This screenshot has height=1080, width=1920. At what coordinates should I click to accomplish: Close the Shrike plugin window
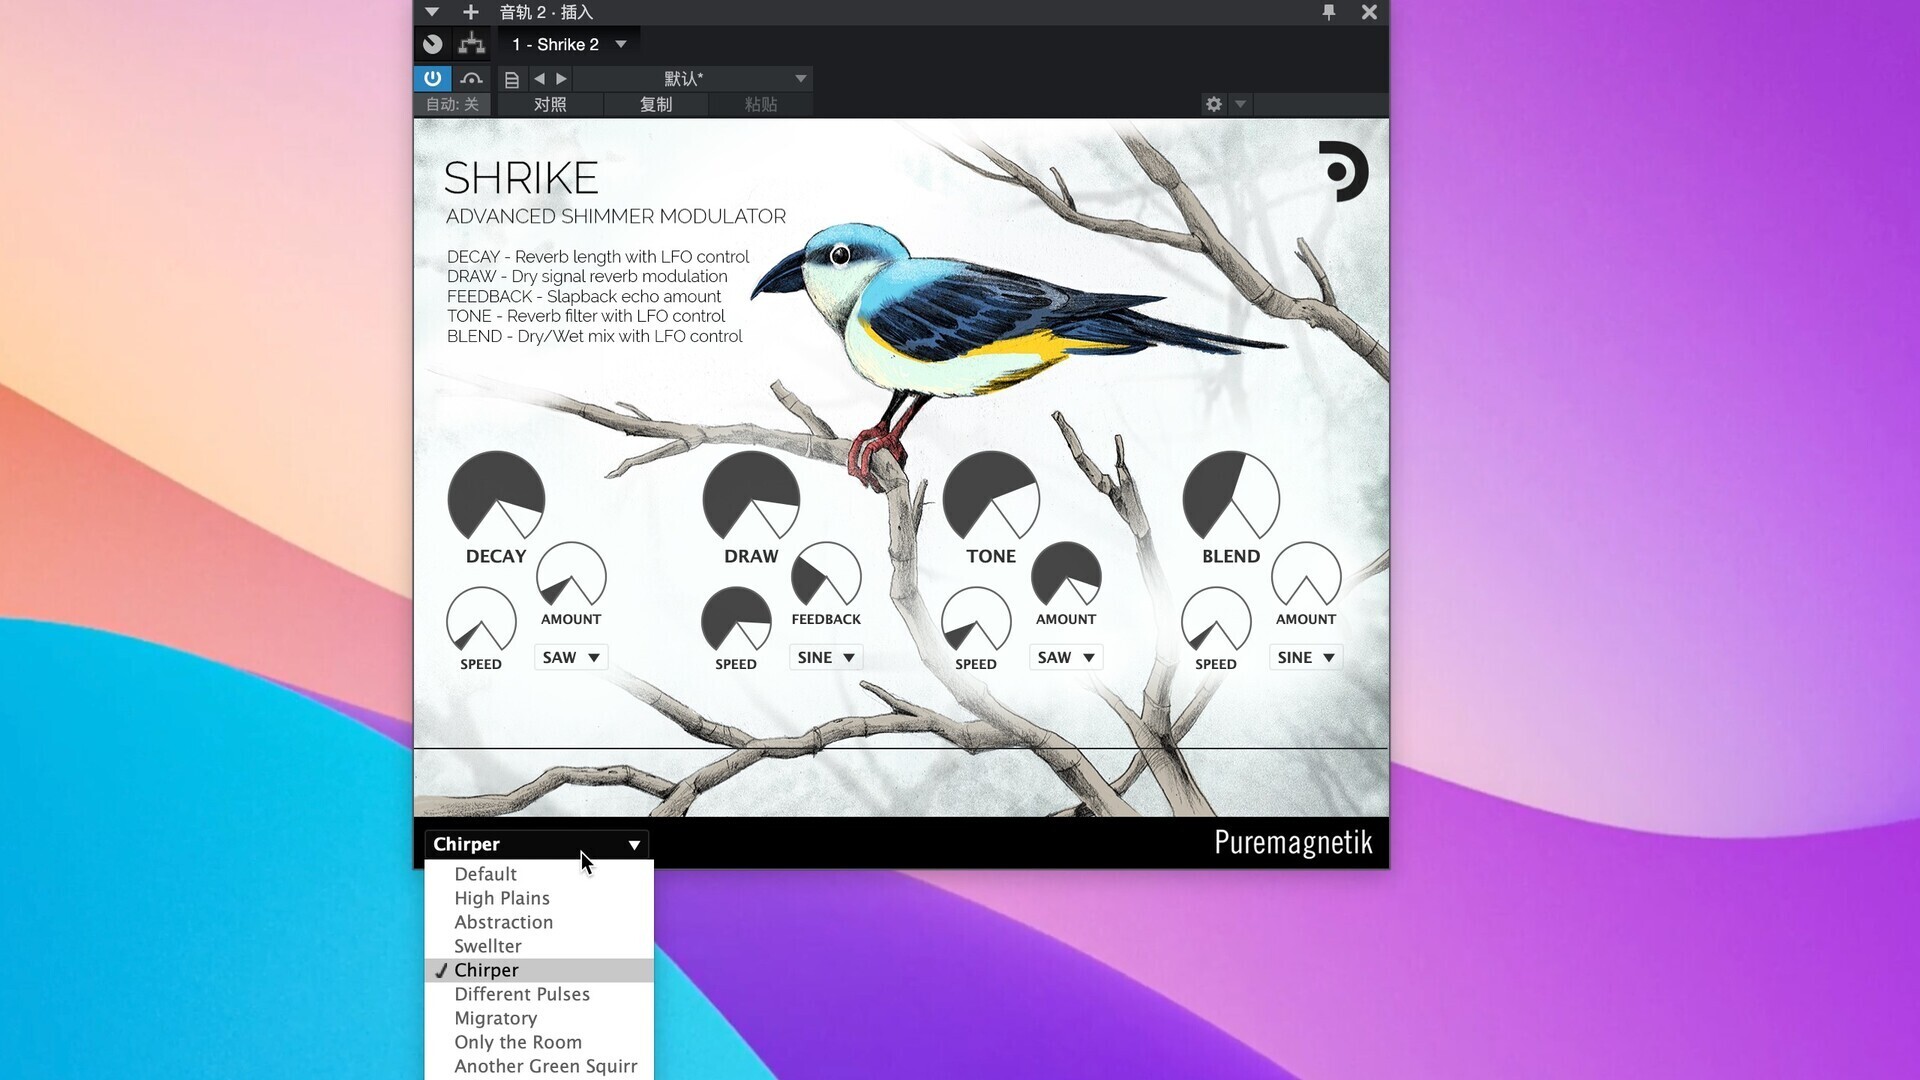click(x=1369, y=12)
